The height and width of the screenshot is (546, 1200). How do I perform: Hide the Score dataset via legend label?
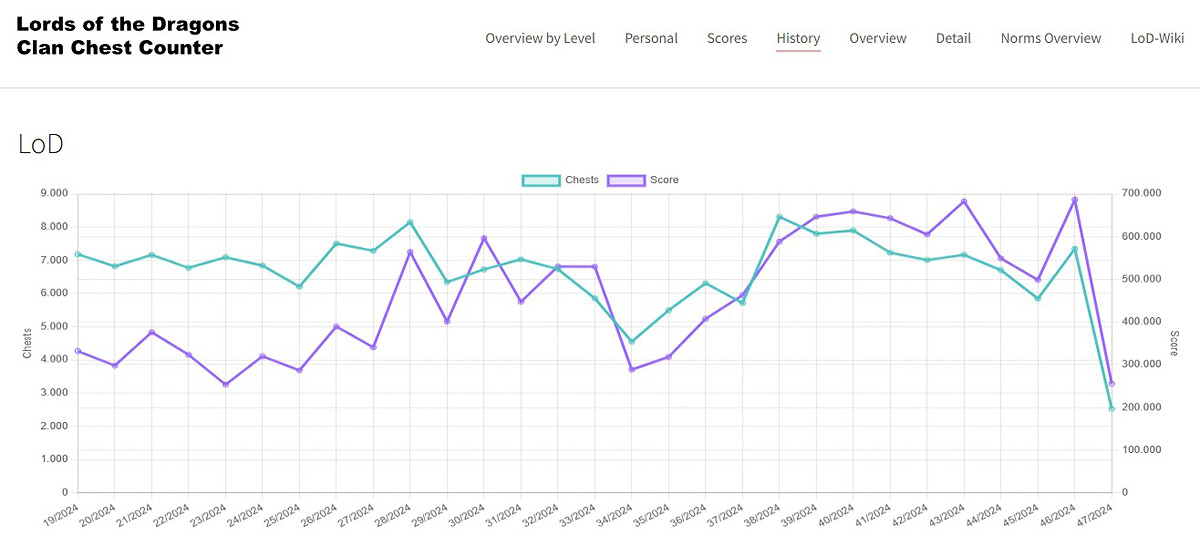point(664,180)
